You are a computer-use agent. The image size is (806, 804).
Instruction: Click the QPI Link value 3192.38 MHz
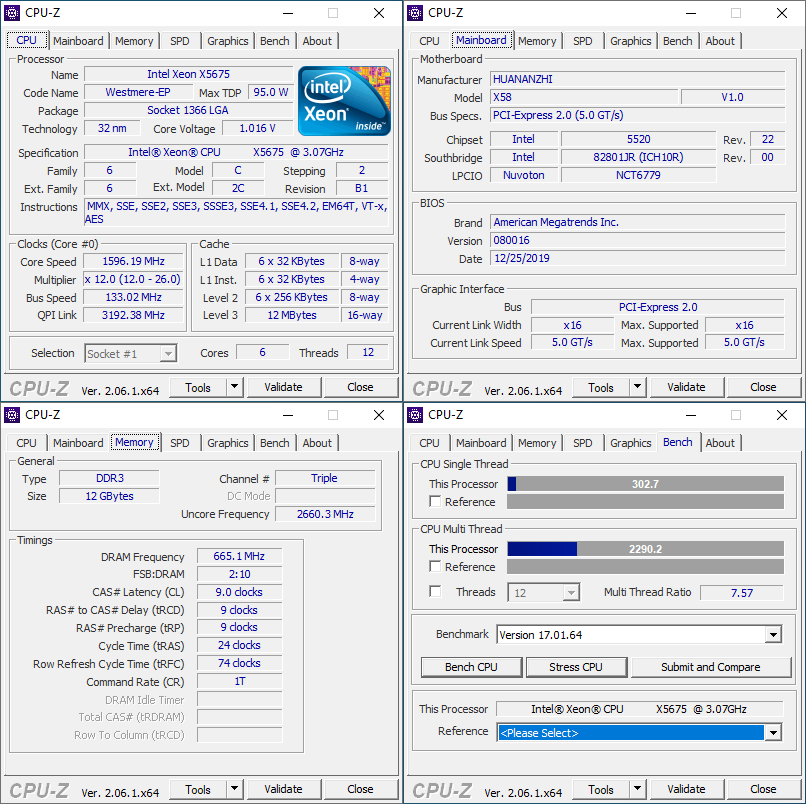[x=133, y=315]
